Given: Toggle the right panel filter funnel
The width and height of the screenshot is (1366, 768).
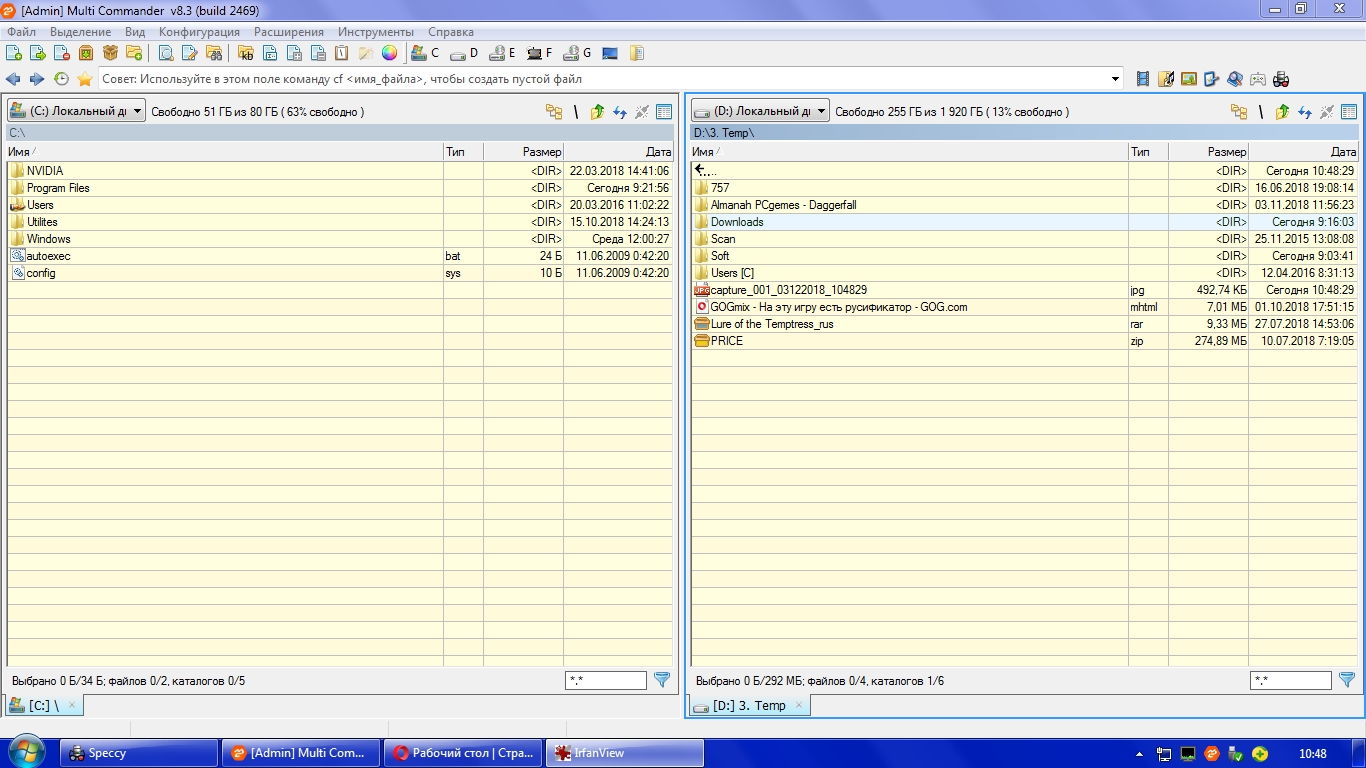Looking at the screenshot, I should click(1346, 680).
